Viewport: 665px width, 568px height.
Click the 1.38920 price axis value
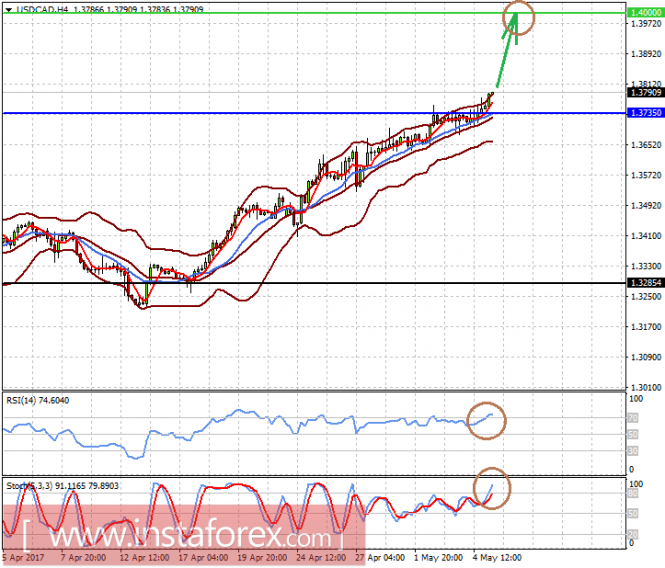coord(646,54)
